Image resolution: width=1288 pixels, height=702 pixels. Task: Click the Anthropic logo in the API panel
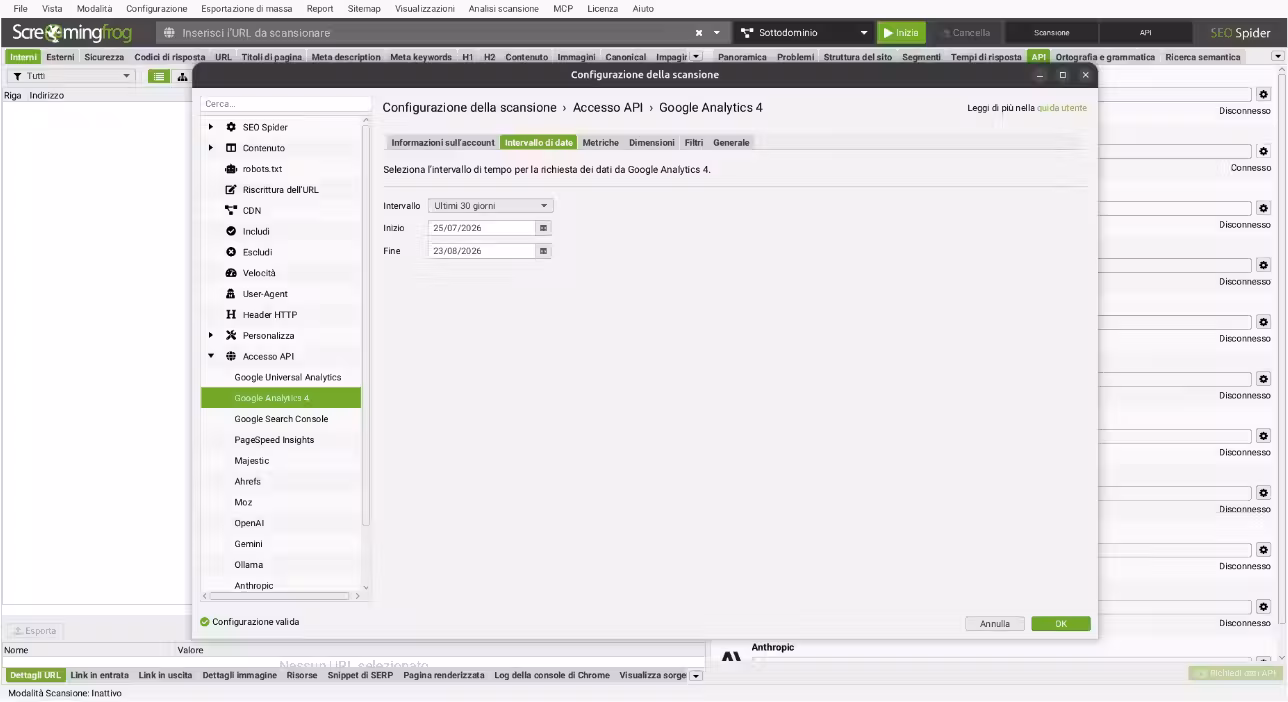[x=731, y=656]
